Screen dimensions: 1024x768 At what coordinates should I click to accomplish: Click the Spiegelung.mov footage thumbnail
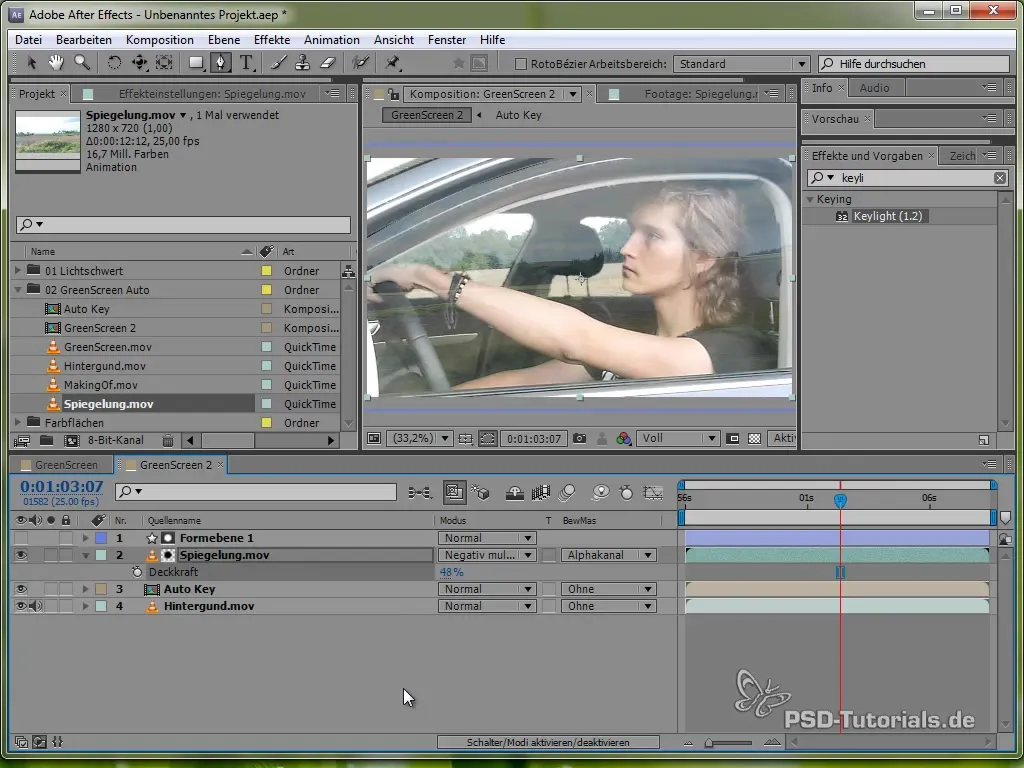[48, 141]
